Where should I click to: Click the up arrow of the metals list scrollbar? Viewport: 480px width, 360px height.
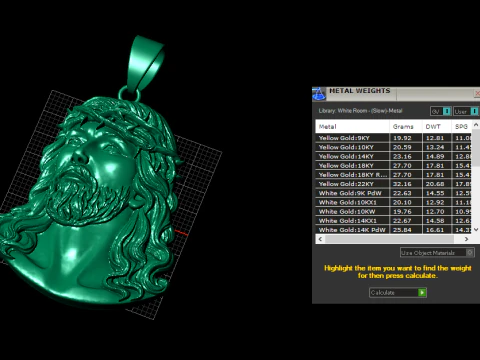476,124
